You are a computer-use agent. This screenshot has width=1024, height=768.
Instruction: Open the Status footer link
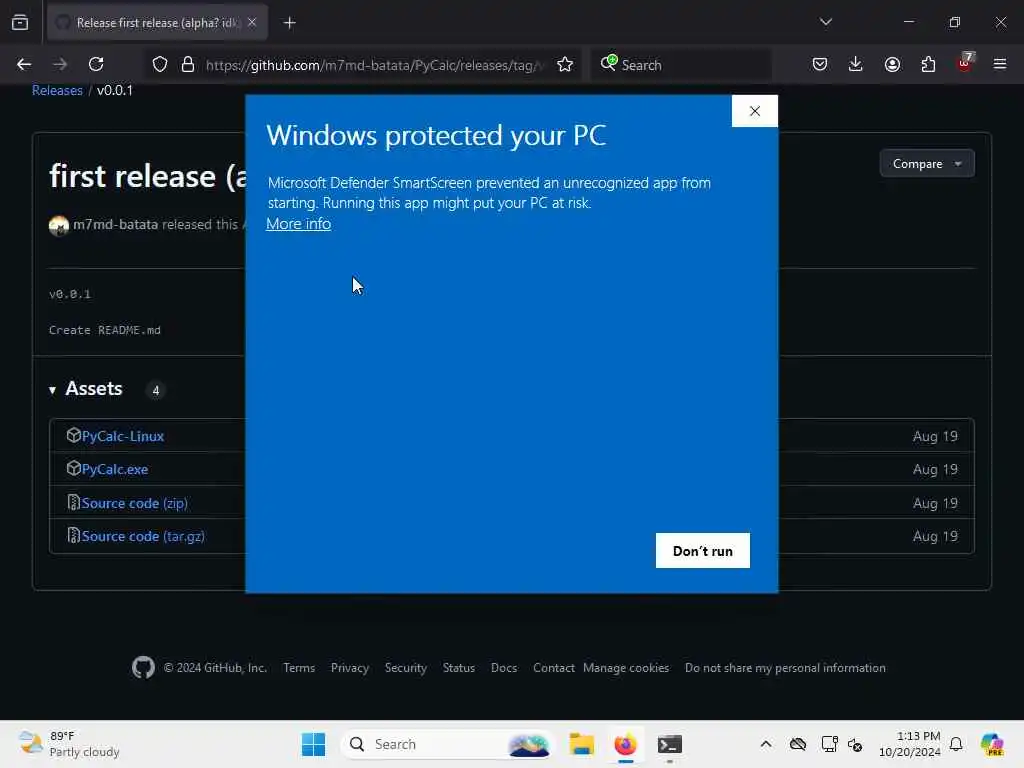coord(458,667)
